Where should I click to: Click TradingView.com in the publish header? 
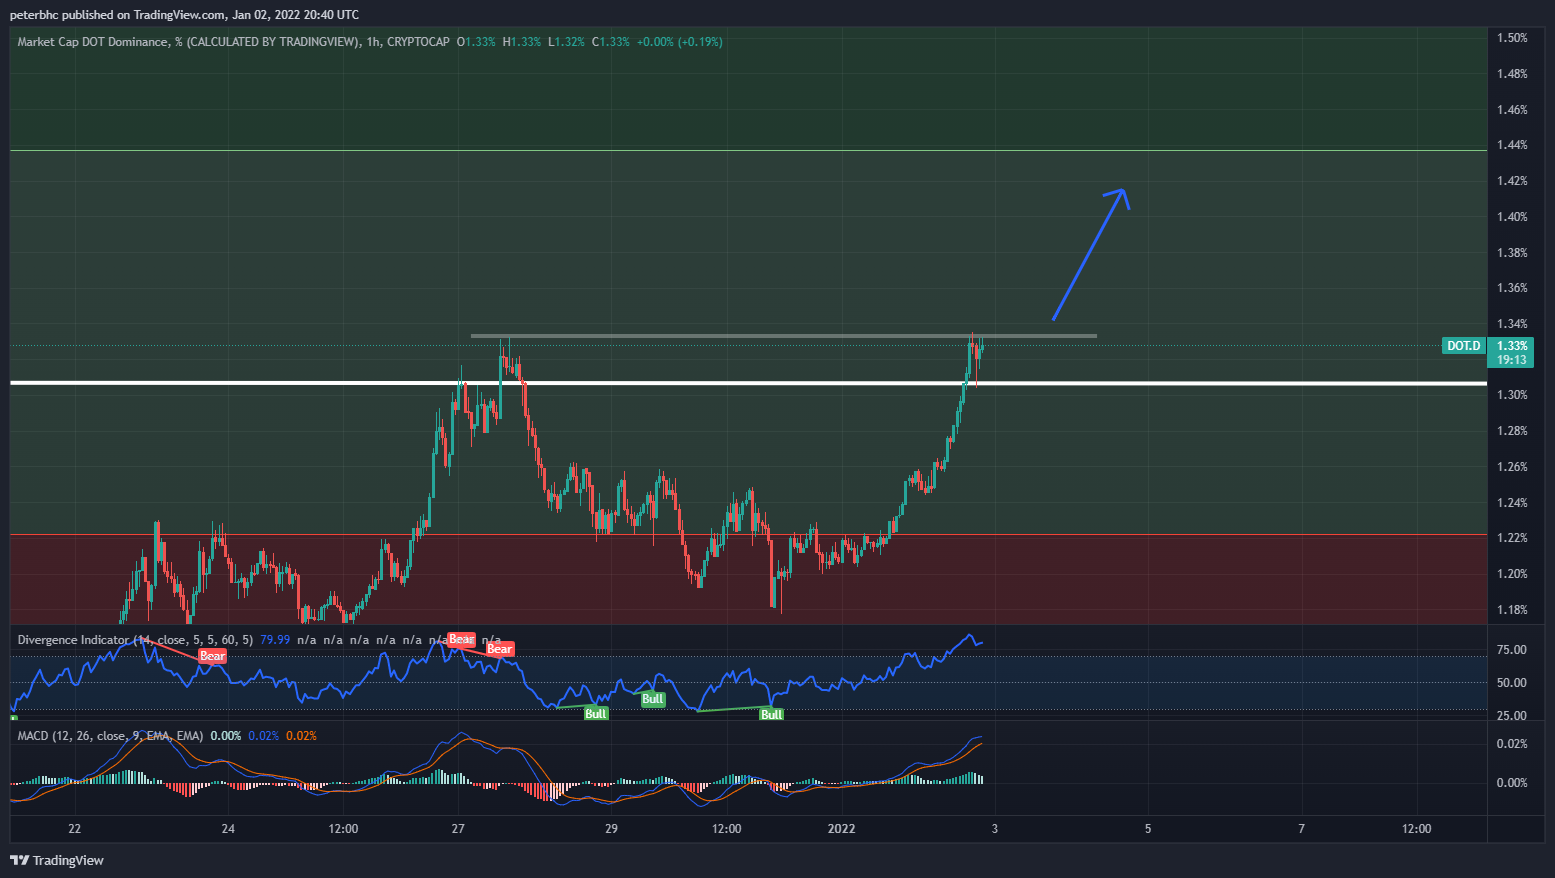pyautogui.click(x=180, y=15)
